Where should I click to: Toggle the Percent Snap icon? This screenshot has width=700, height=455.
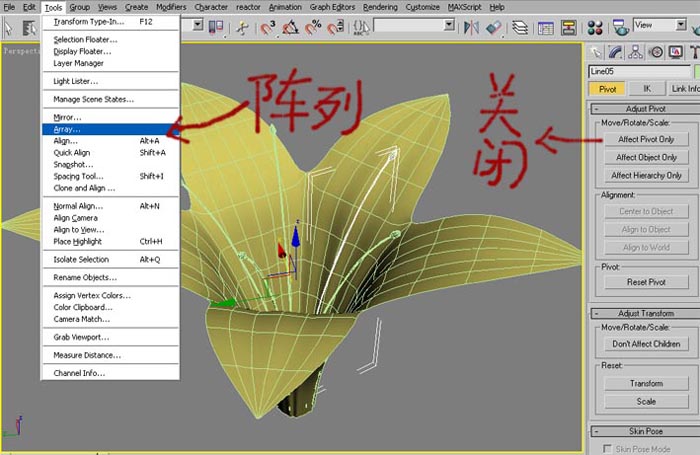point(313,28)
